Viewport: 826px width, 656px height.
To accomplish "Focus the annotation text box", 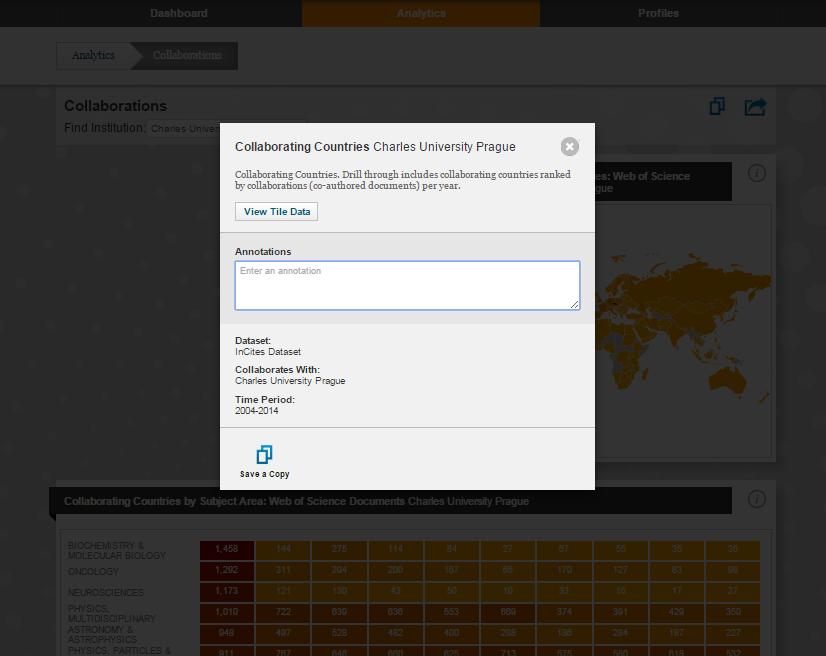I will [407, 285].
